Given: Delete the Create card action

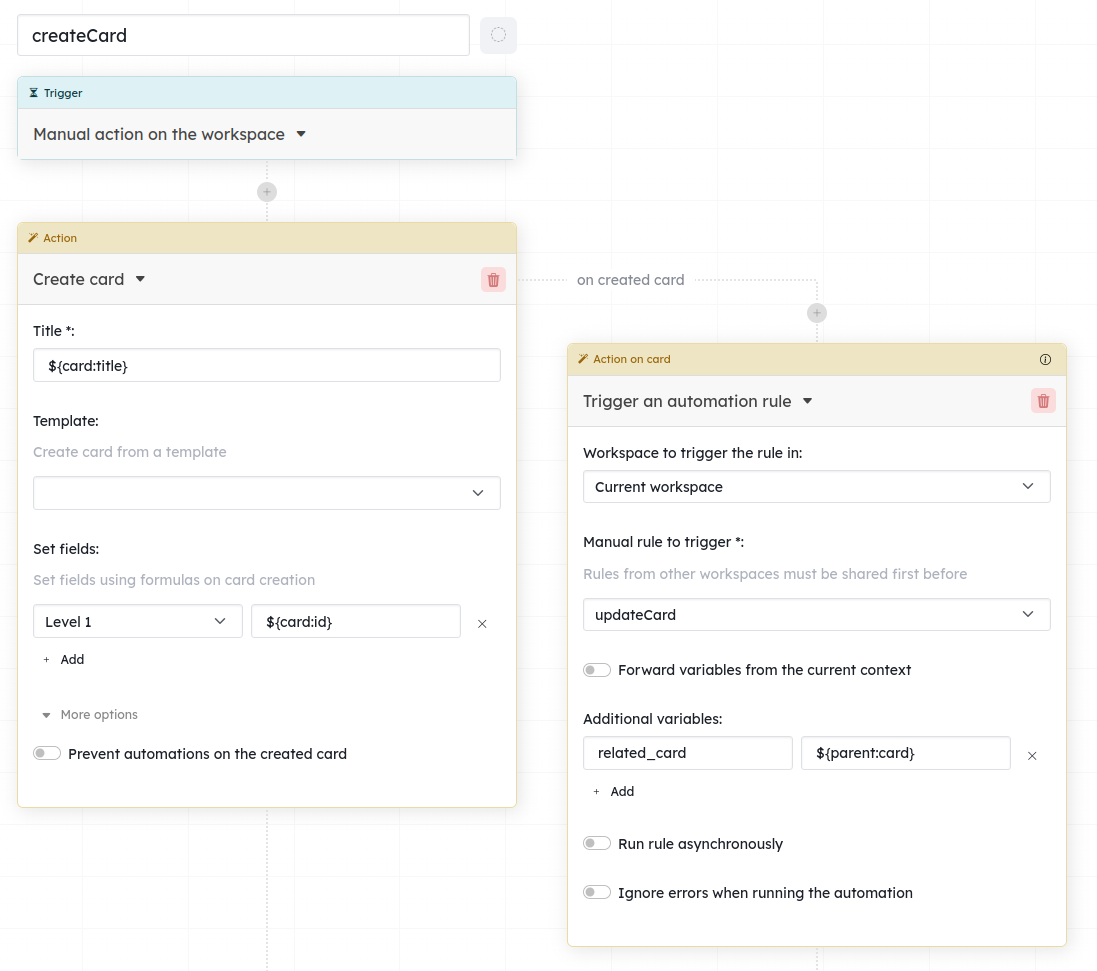Looking at the screenshot, I should 493,280.
